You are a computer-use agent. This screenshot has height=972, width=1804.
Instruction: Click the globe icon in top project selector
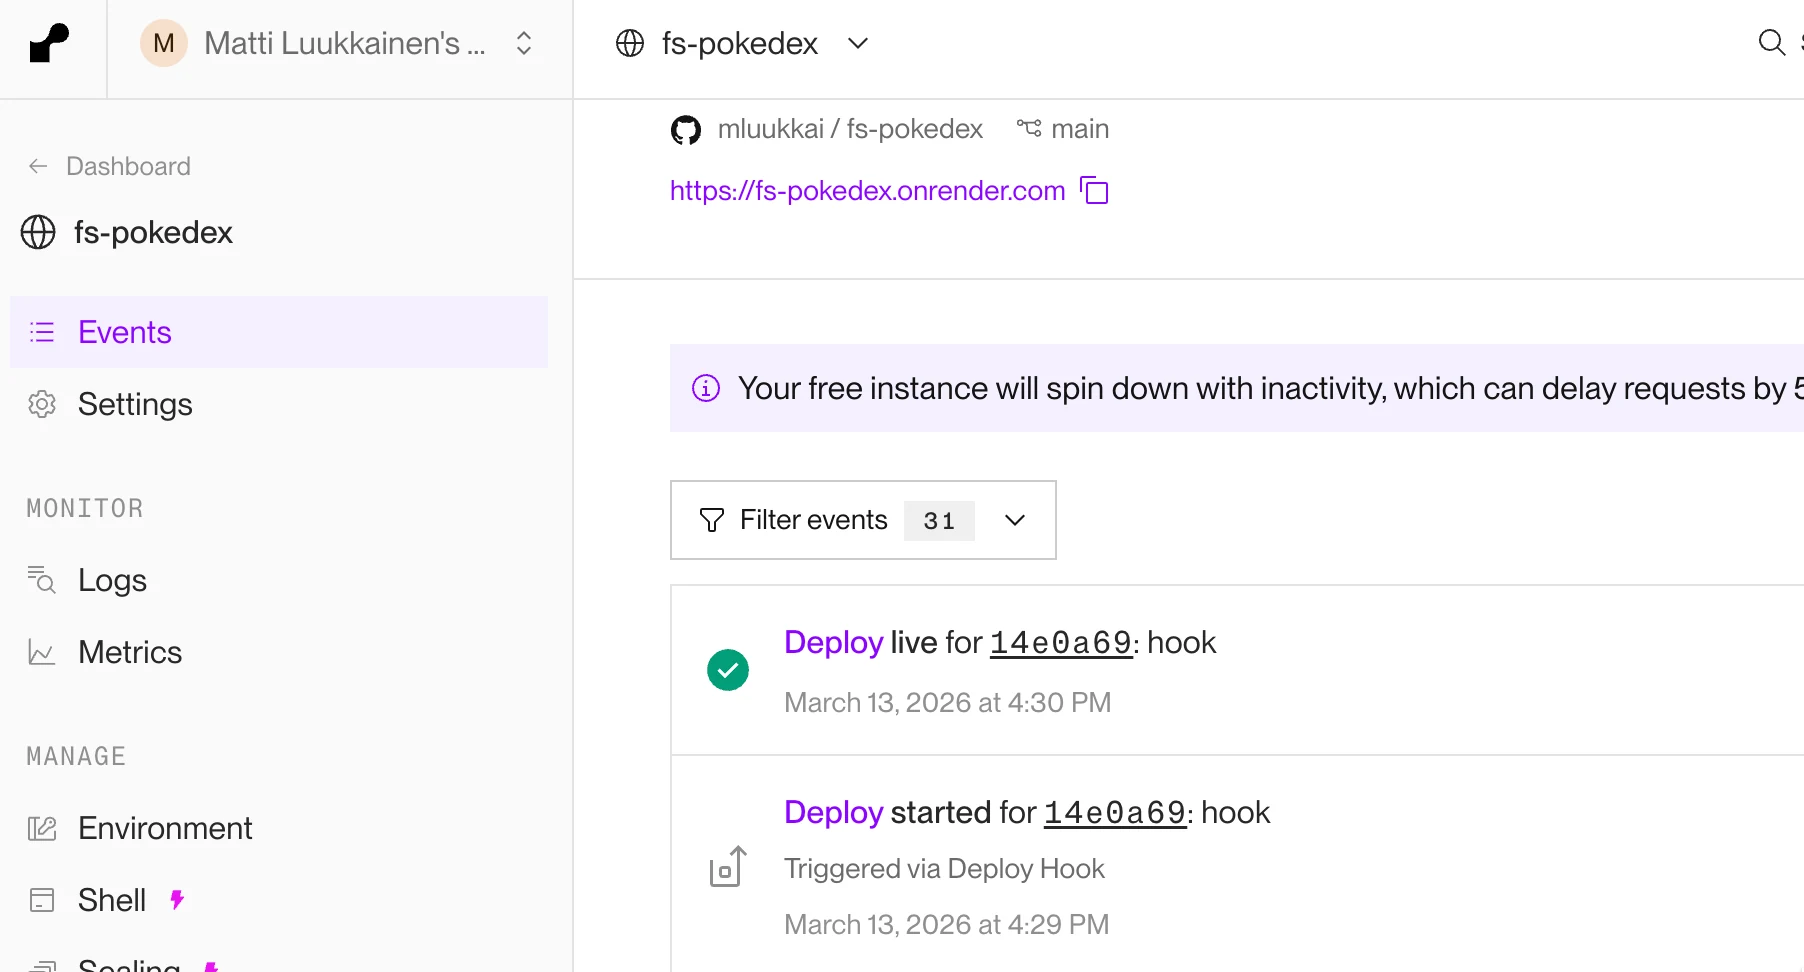[x=630, y=43]
